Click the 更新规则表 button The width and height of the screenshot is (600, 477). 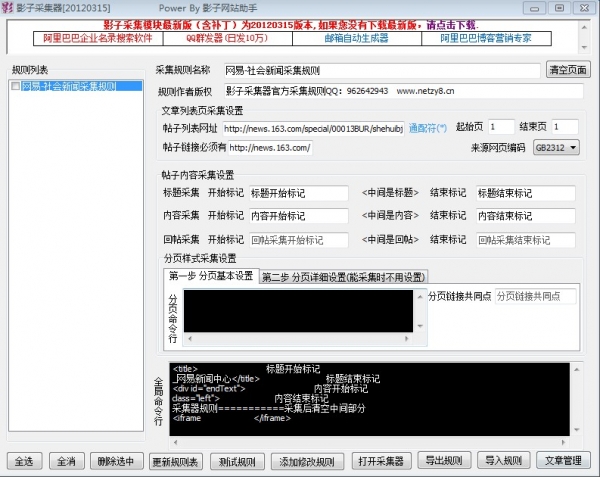(x=175, y=462)
